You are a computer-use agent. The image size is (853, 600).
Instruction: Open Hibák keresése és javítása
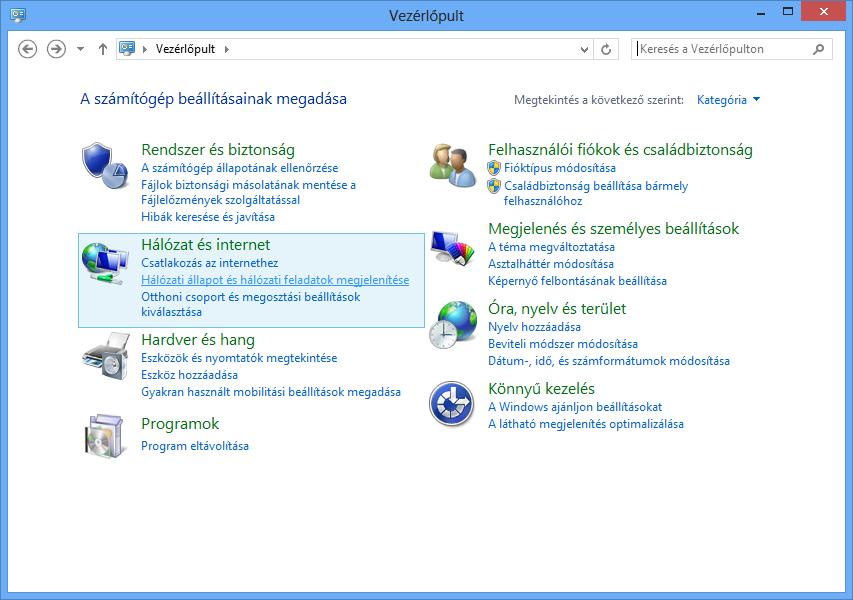[208, 217]
